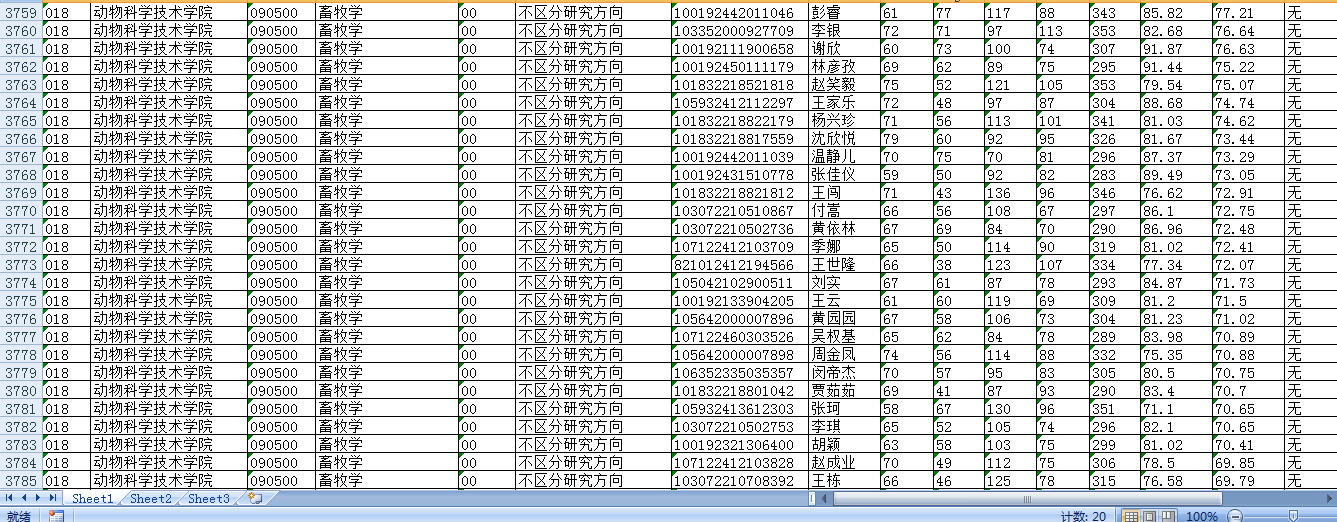Click the score cell 69.79
This screenshot has width=1337, height=522.
click(1248, 481)
